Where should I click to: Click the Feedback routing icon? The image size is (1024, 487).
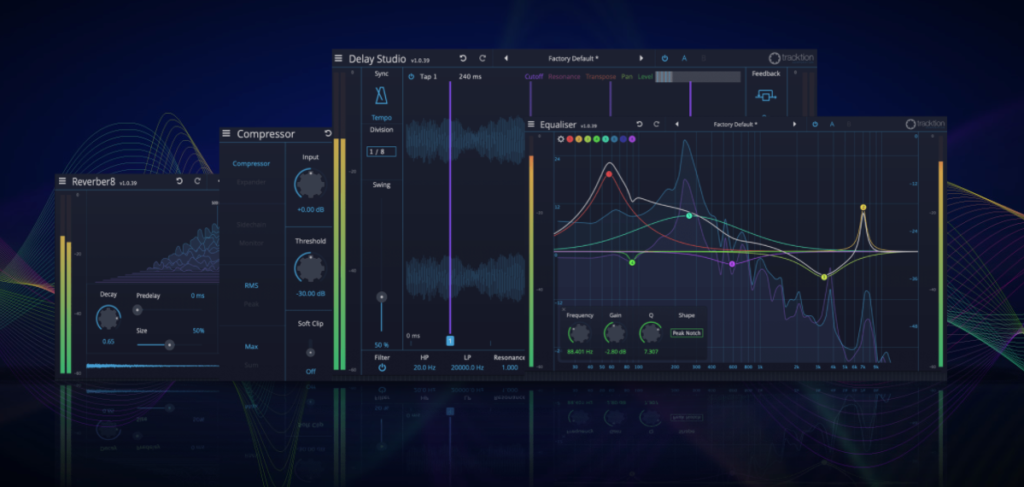coord(766,96)
